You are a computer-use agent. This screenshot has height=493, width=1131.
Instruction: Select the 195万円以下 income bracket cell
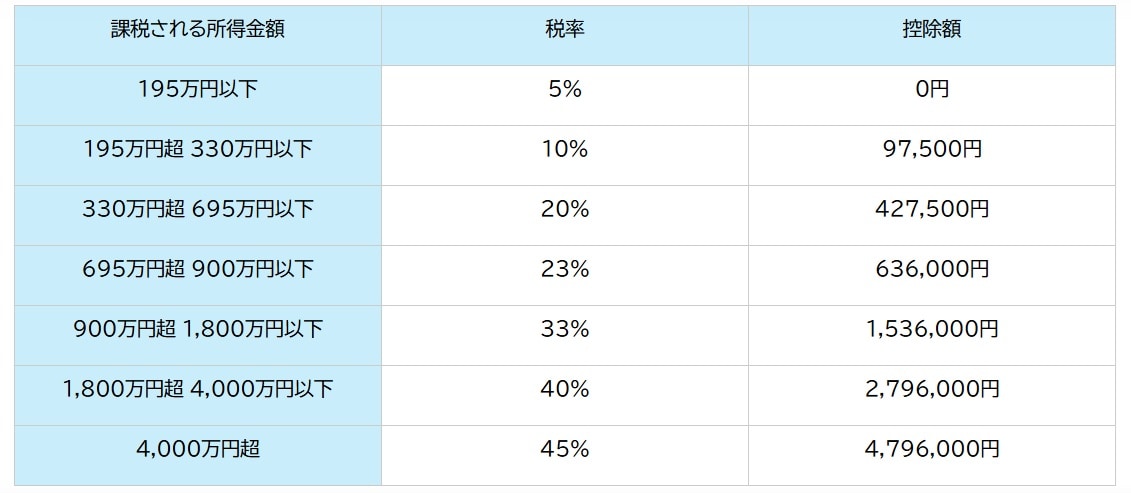(x=198, y=90)
